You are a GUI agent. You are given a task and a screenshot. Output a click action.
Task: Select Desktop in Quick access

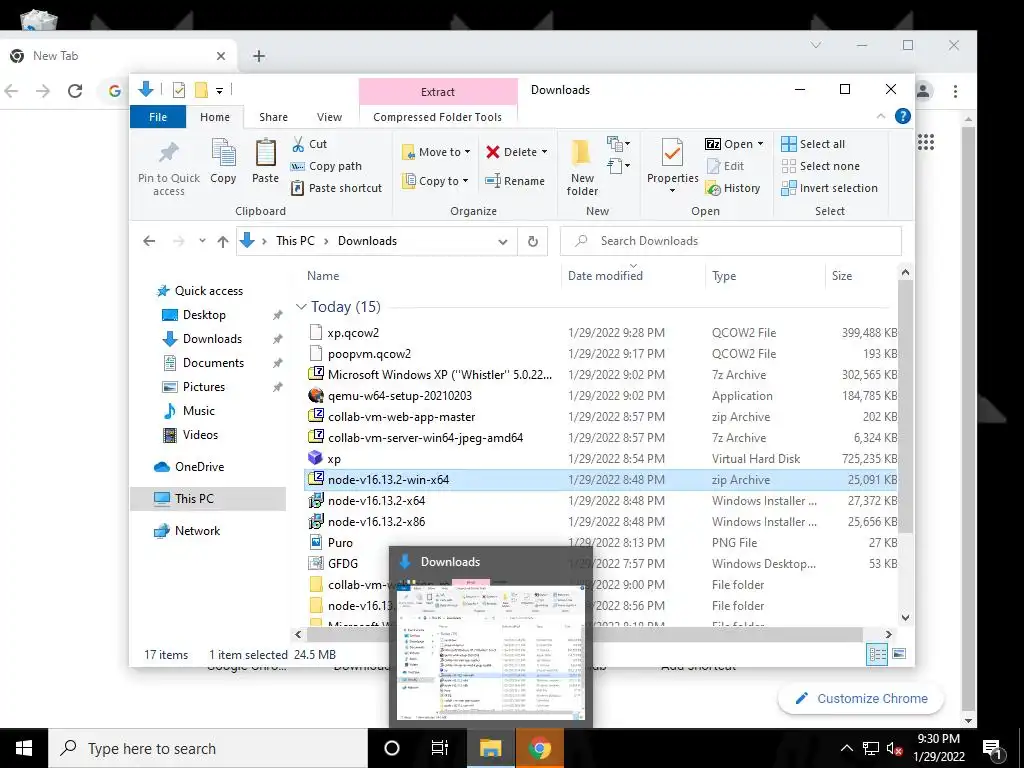[x=204, y=315]
